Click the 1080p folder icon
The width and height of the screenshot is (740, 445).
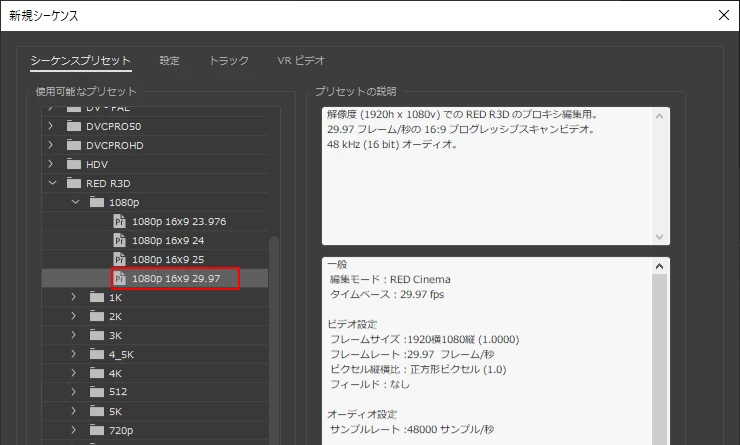point(97,202)
